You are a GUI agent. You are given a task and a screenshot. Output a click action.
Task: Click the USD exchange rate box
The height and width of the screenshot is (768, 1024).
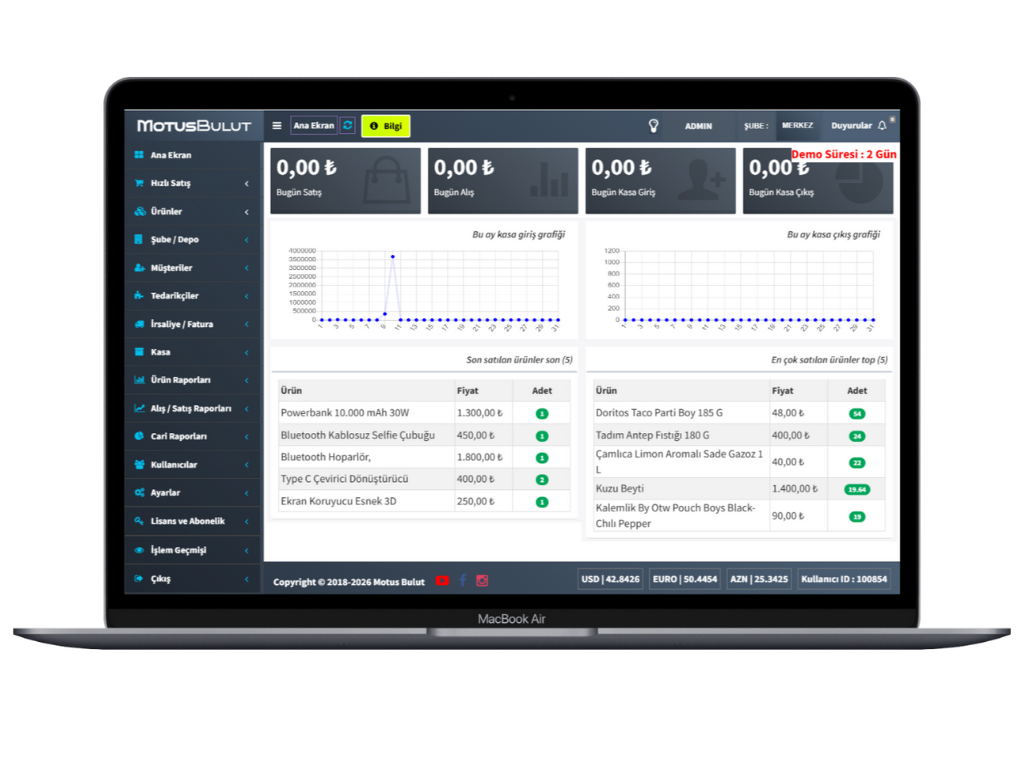point(609,579)
